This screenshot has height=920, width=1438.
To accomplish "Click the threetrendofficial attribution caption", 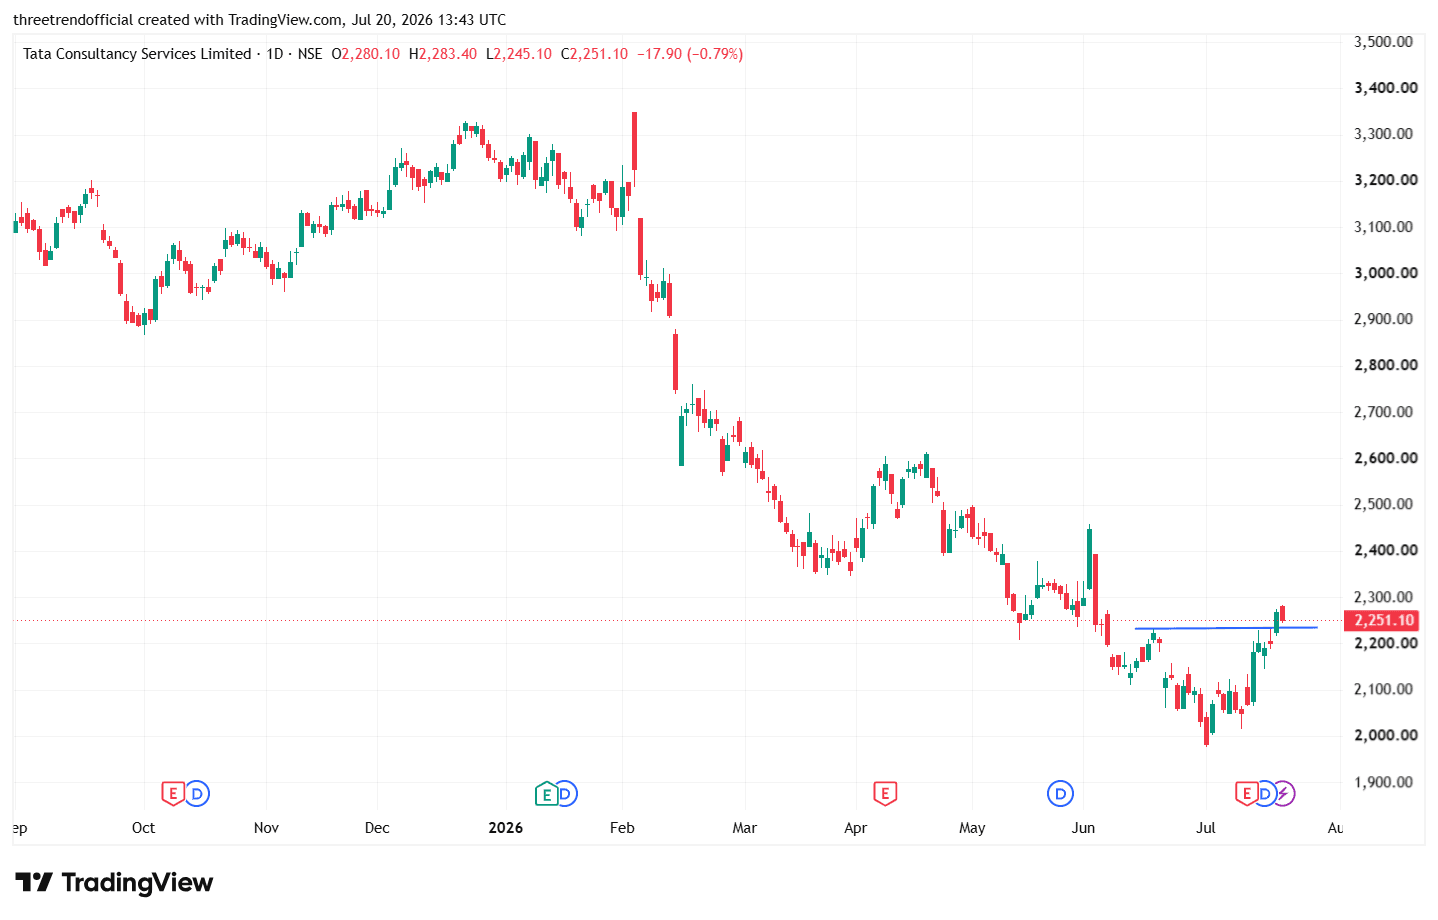I will 260,20.
